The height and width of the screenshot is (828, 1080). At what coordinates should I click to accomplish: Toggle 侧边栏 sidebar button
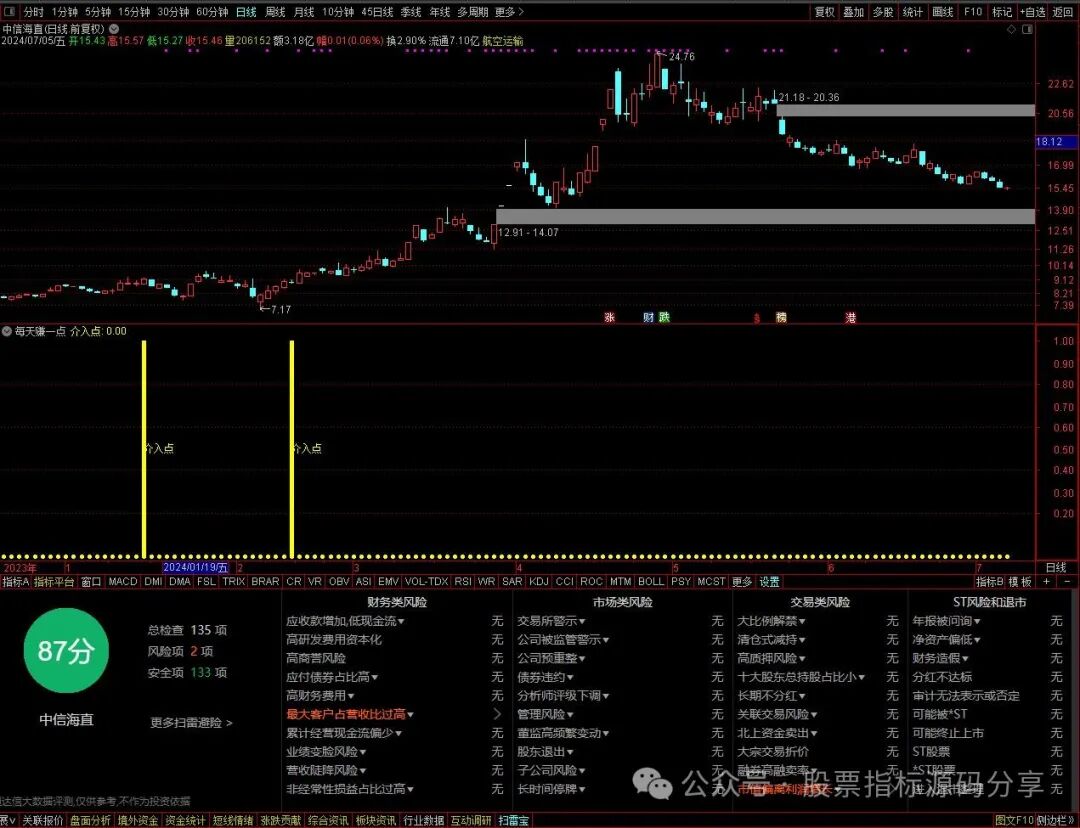tap(1055, 820)
